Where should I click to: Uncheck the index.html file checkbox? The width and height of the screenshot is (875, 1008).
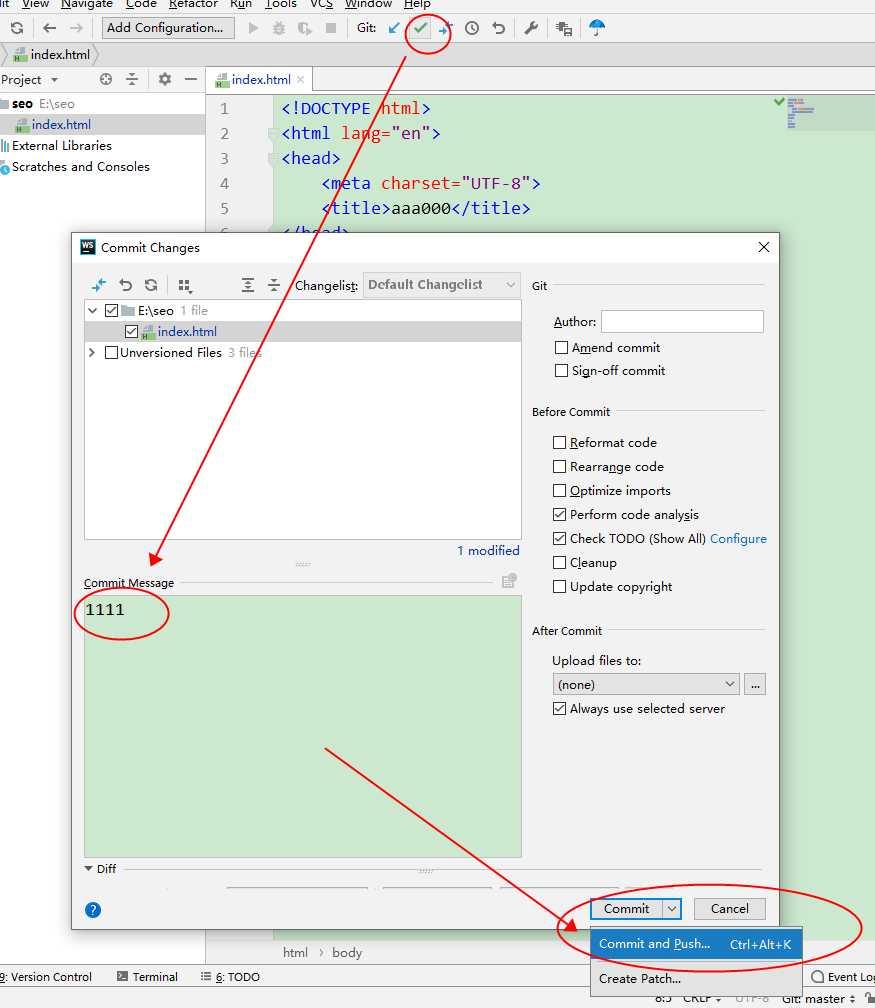(131, 331)
